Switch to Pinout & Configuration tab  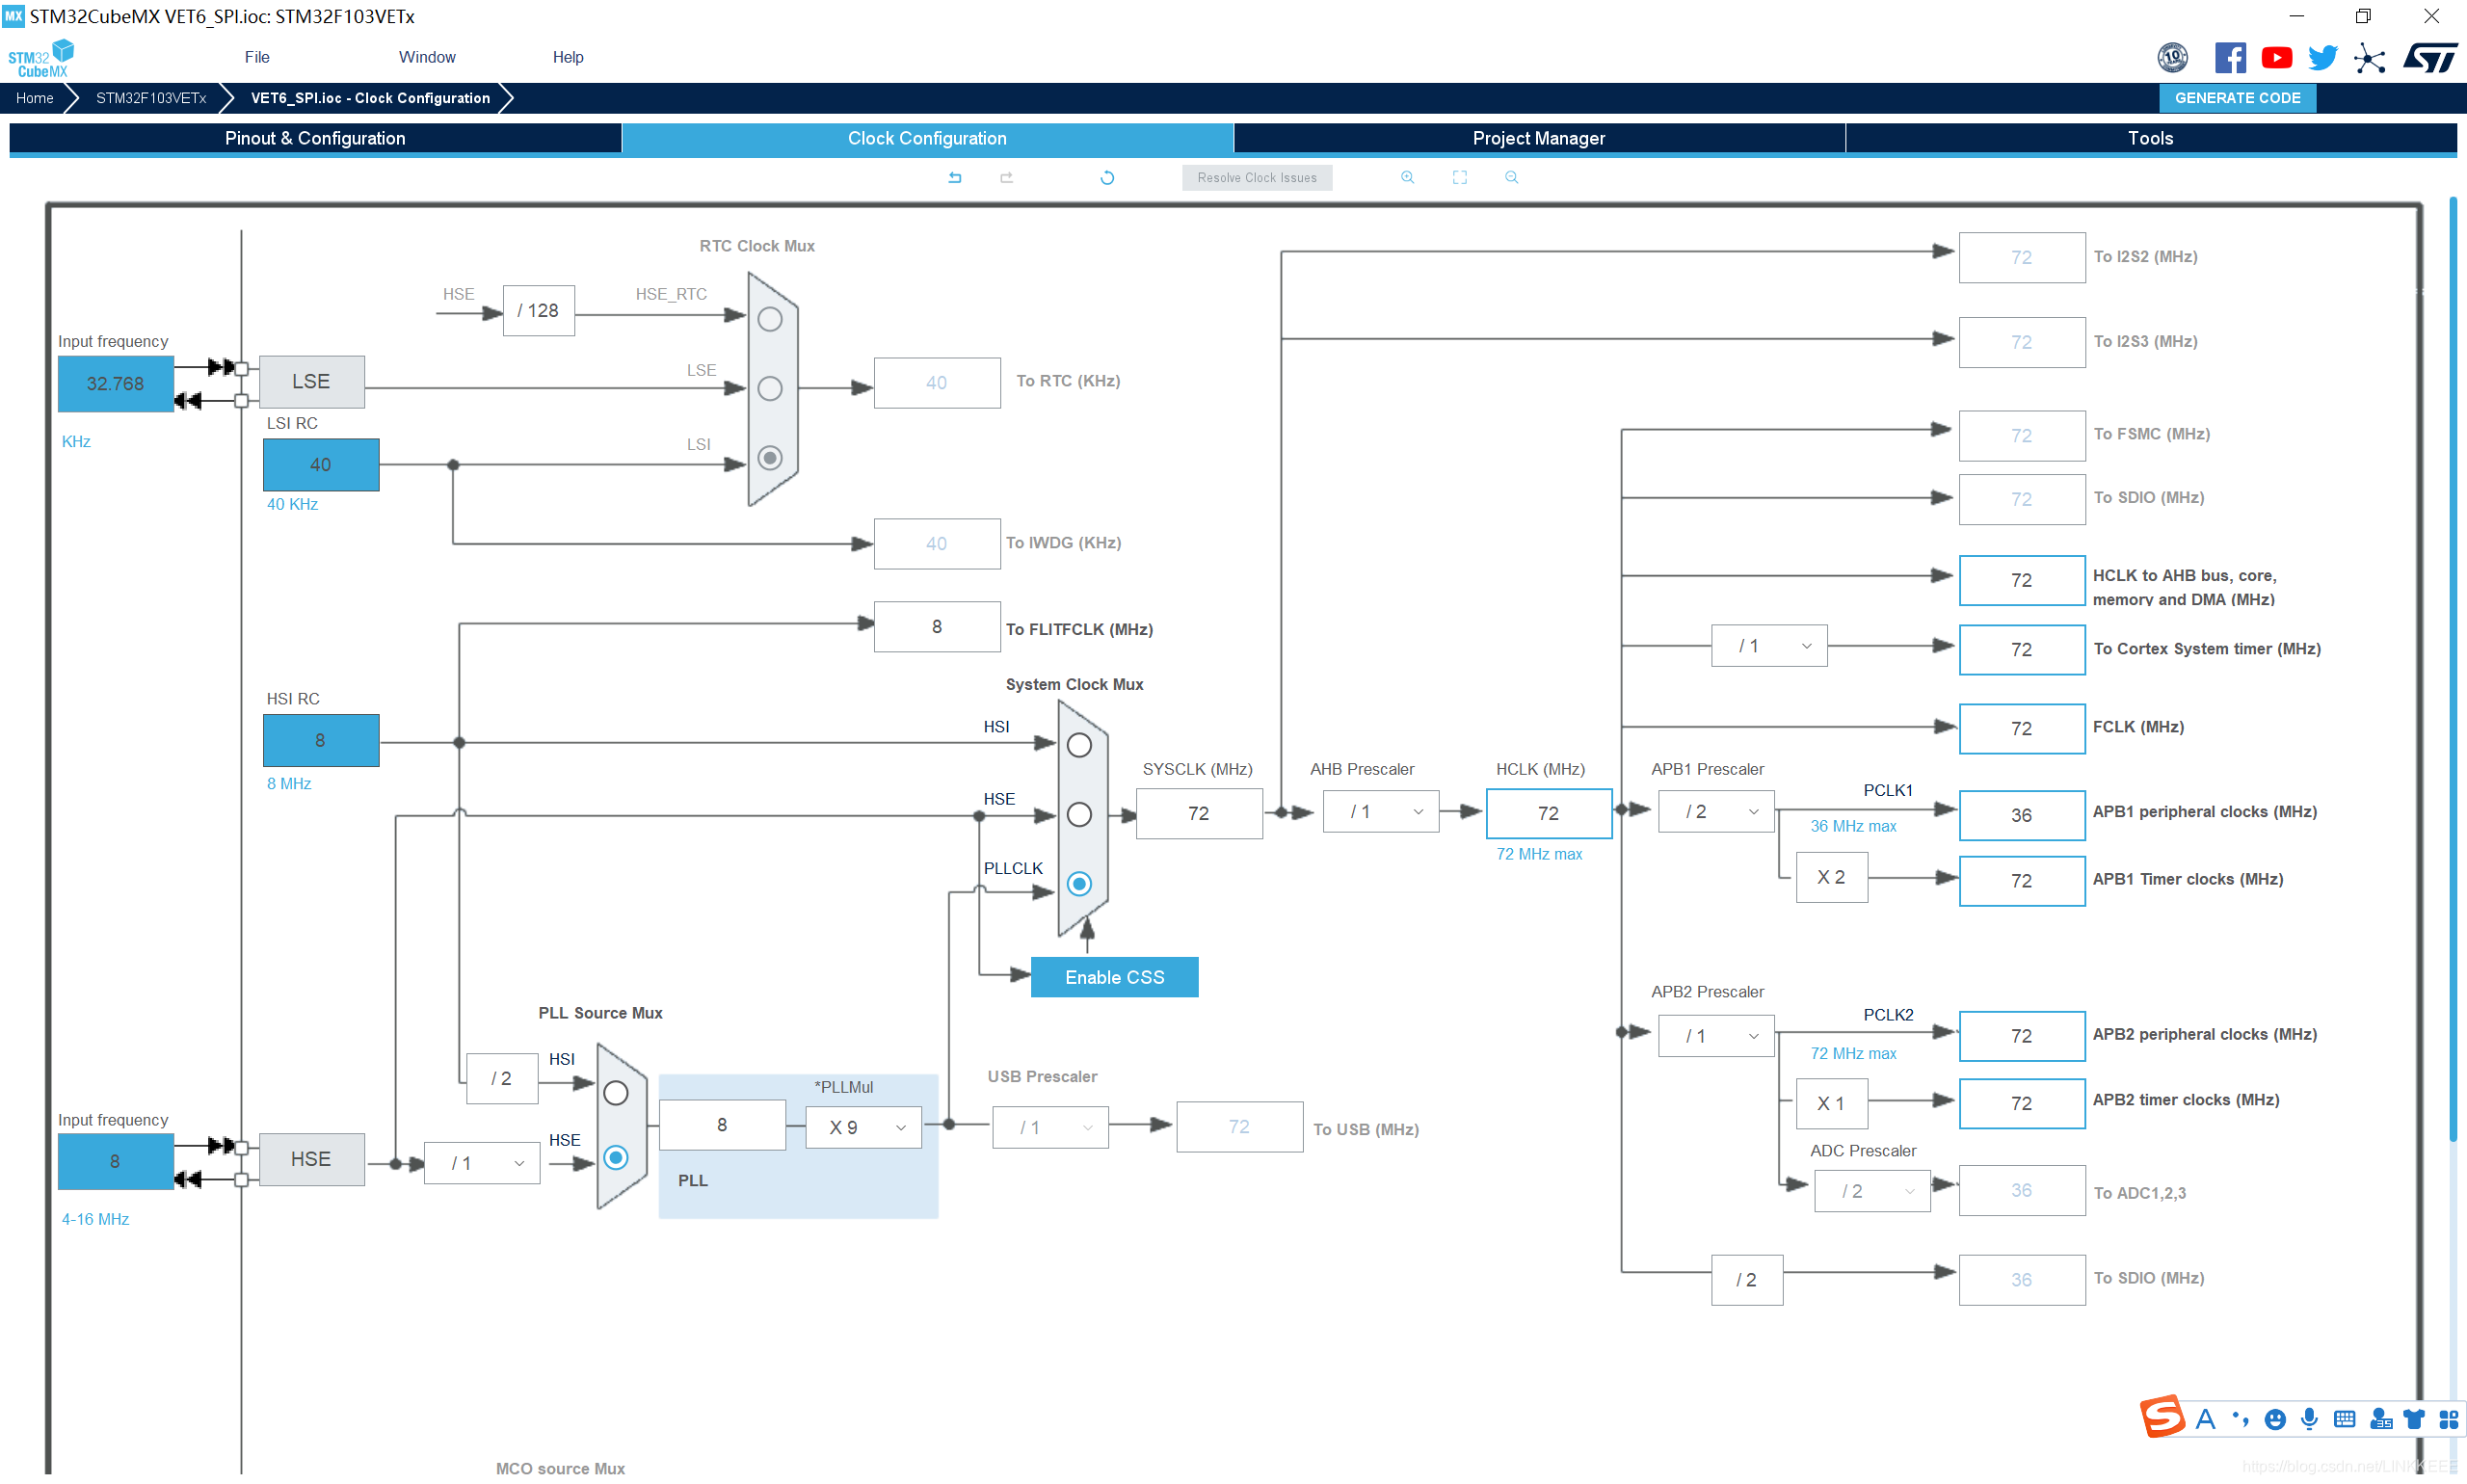[x=315, y=138]
